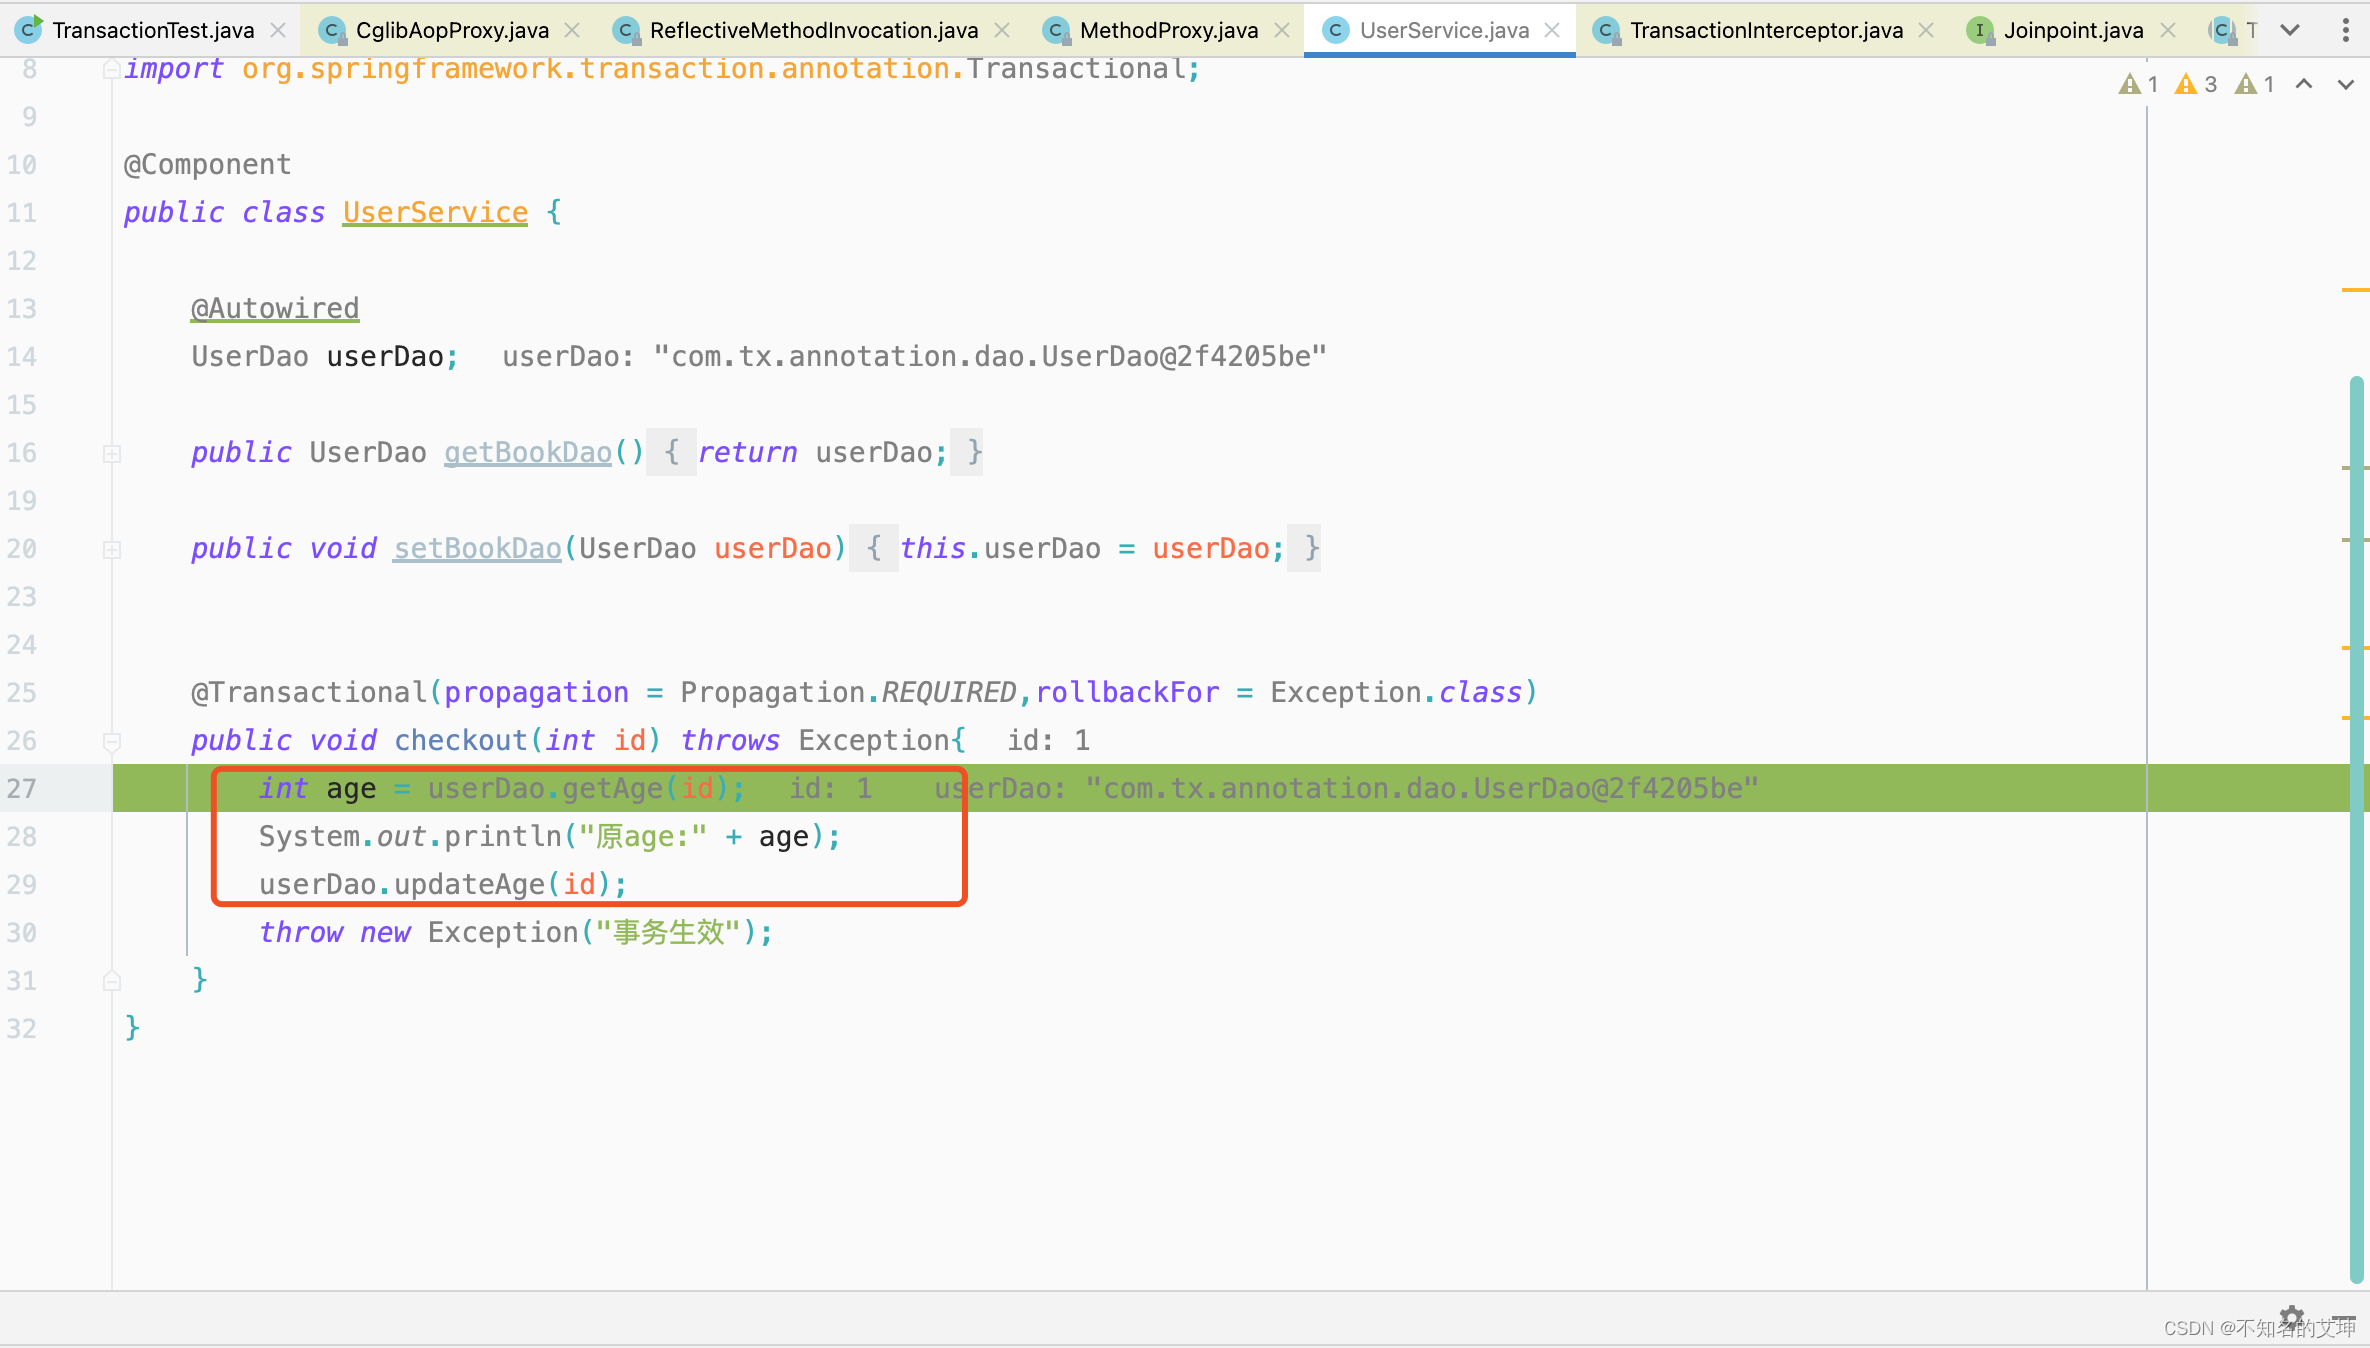The width and height of the screenshot is (2370, 1348).
Task: Click userDao.updateAge call on line 29
Action: tap(443, 884)
